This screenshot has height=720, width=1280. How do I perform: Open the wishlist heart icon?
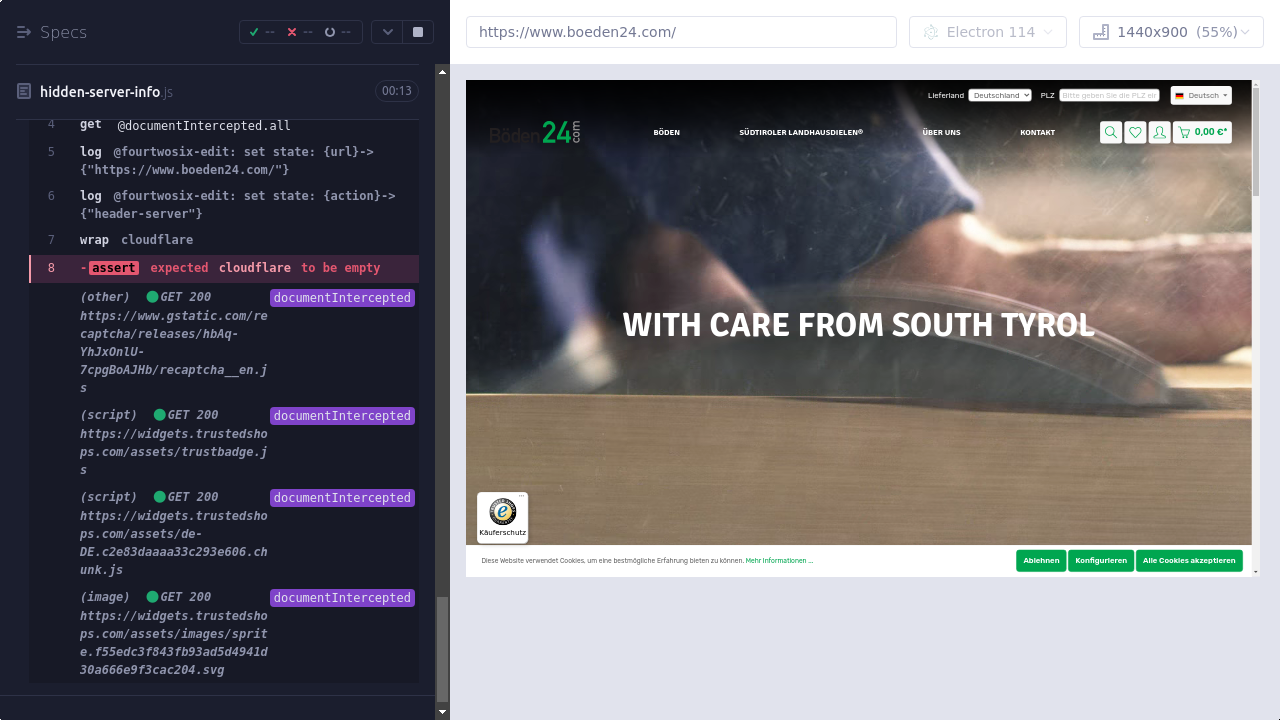coord(1135,132)
